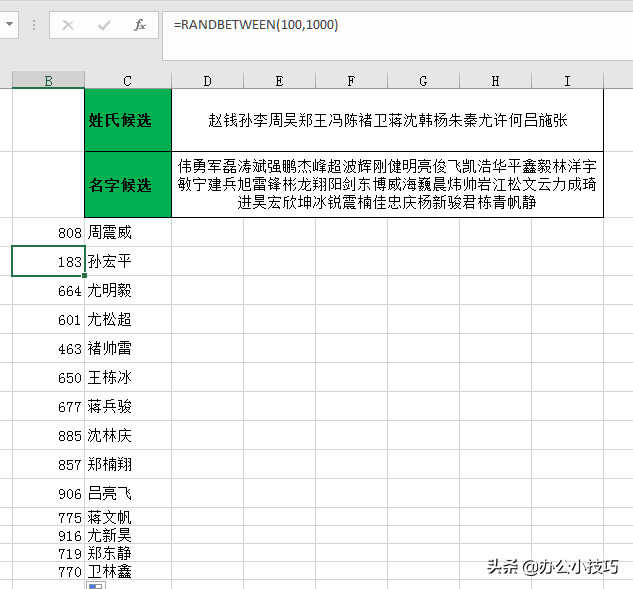Screen dimensions: 633x589
Task: Select the name cell 郑楠翔
Action: 128,465
